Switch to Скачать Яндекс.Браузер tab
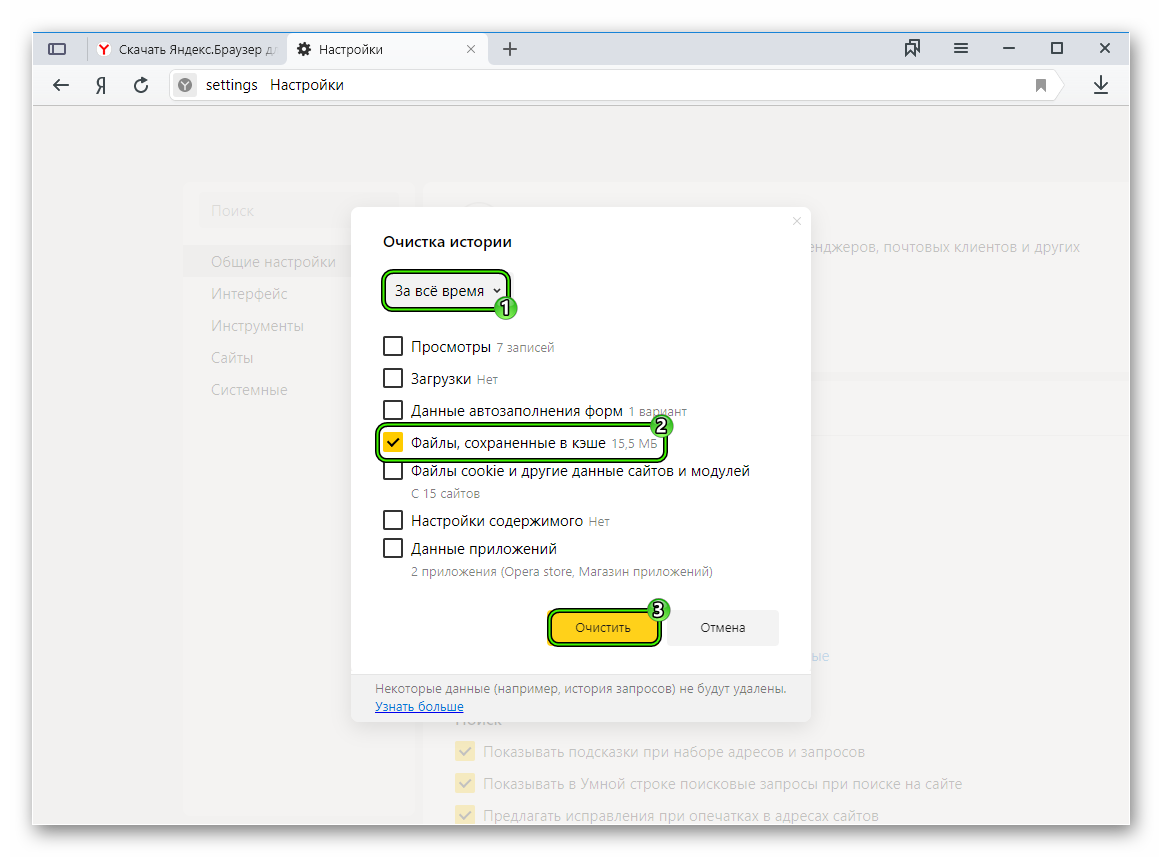This screenshot has height=857, width=1162. [187, 49]
